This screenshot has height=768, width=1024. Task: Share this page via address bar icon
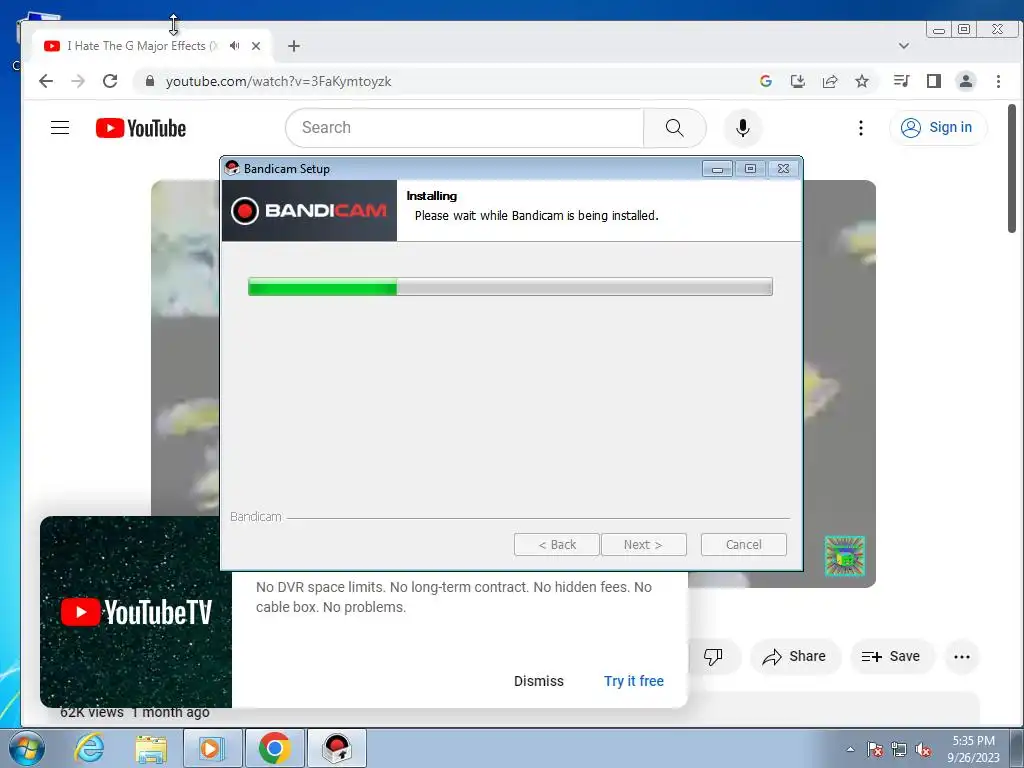[830, 81]
